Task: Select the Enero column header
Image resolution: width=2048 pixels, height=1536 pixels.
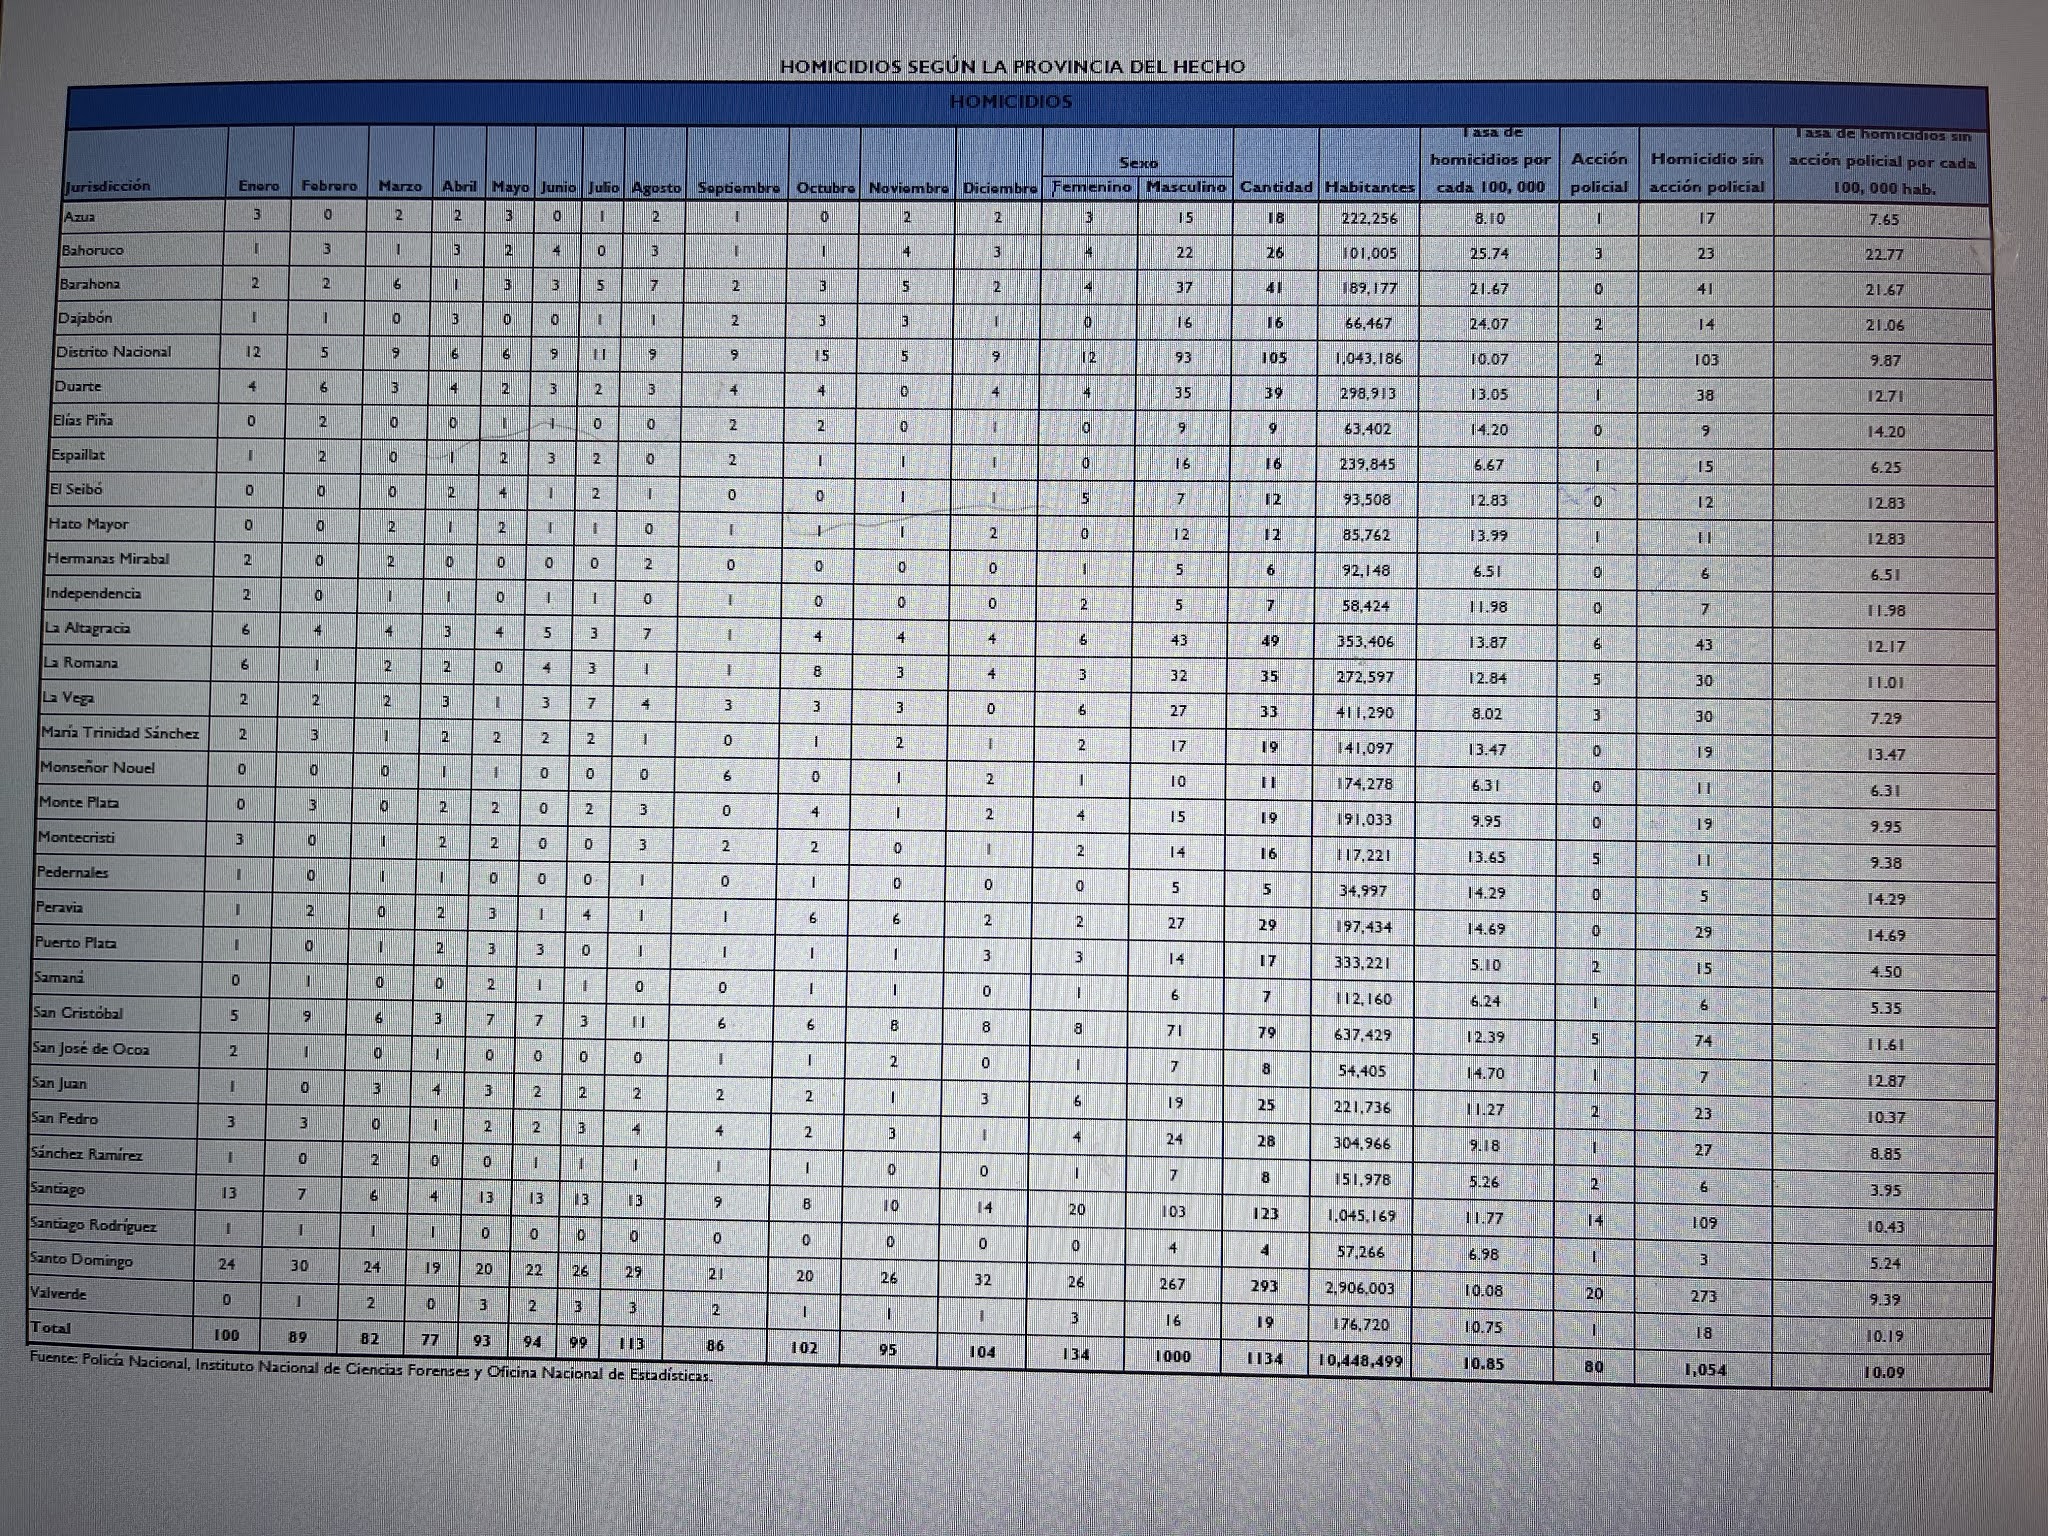Action: [x=259, y=186]
